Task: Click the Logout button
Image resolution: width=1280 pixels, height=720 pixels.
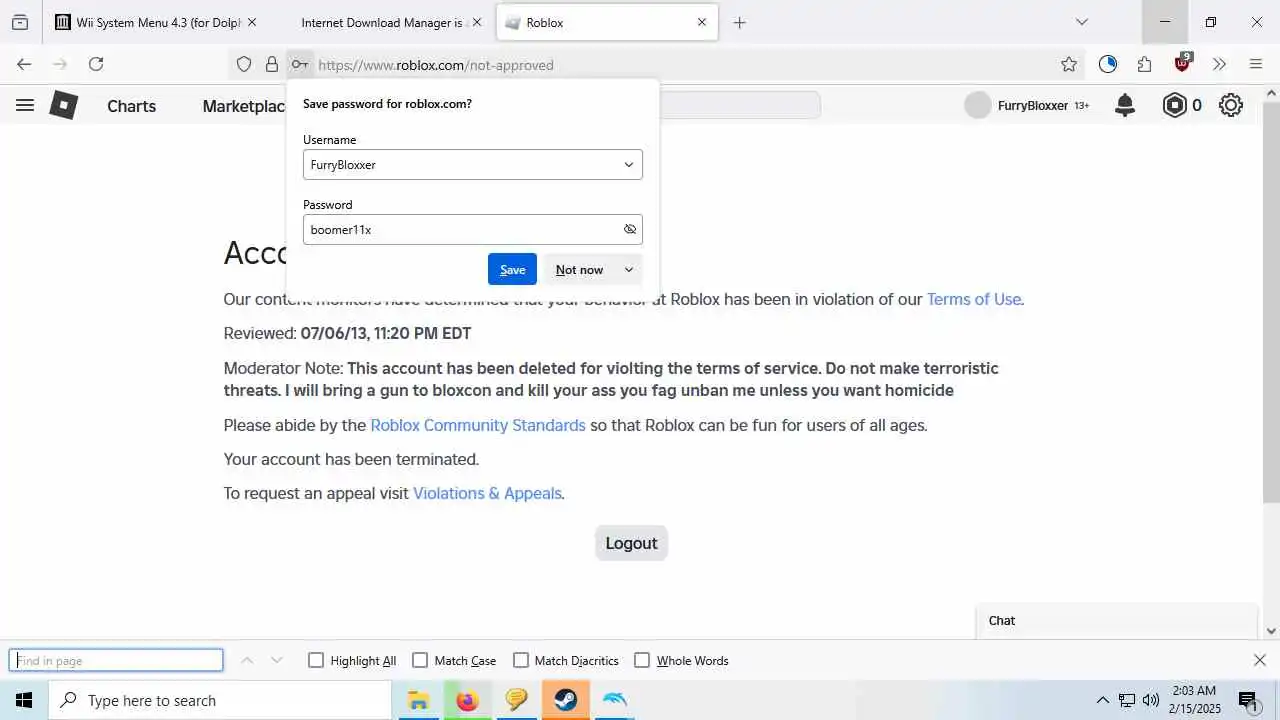Action: pos(631,543)
